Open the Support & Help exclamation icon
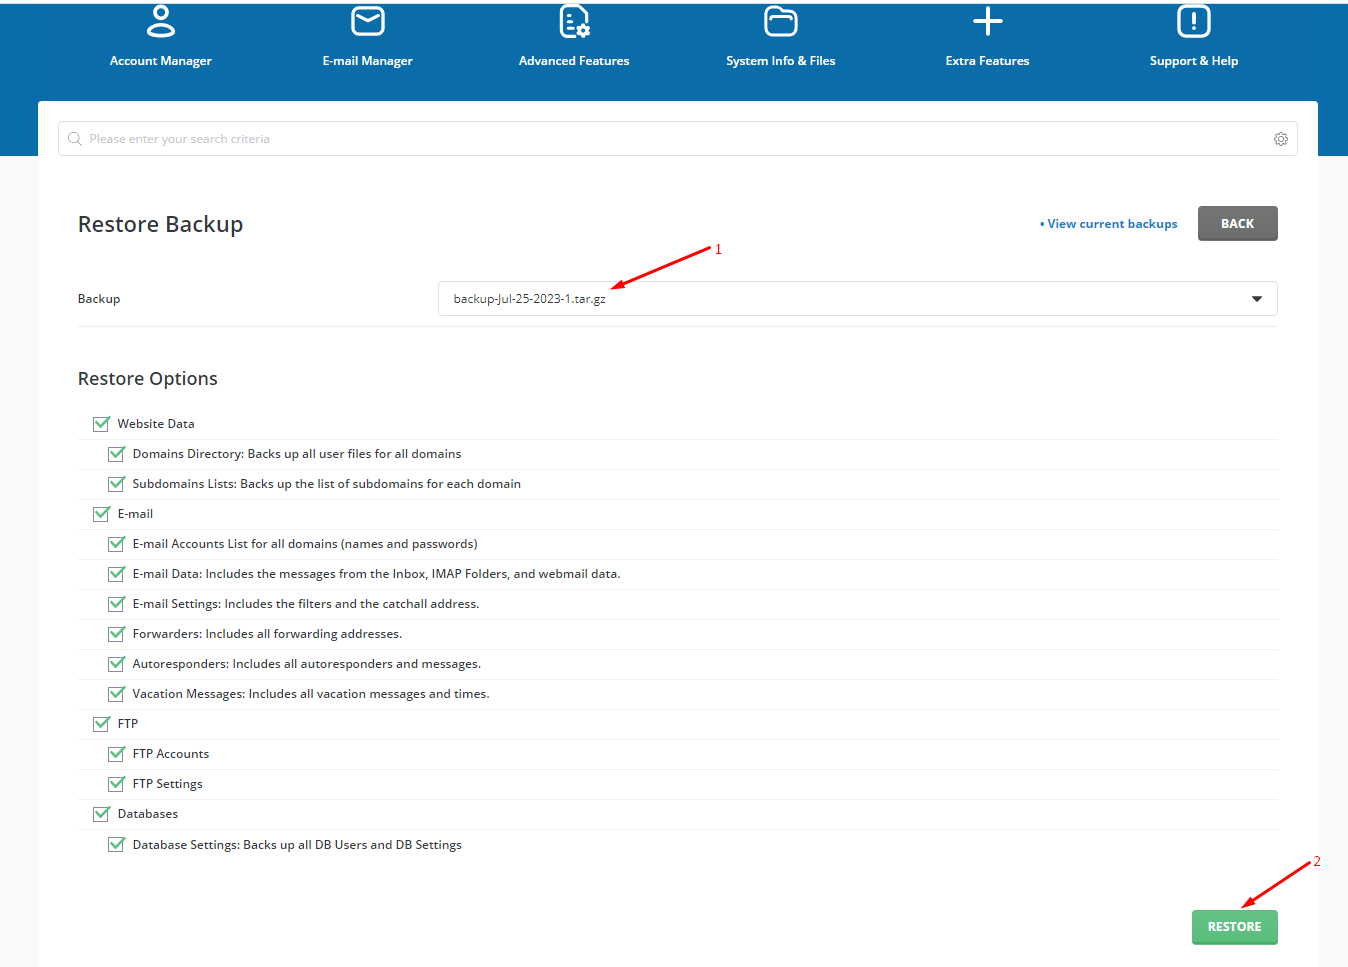The height and width of the screenshot is (967, 1348). pyautogui.click(x=1194, y=21)
